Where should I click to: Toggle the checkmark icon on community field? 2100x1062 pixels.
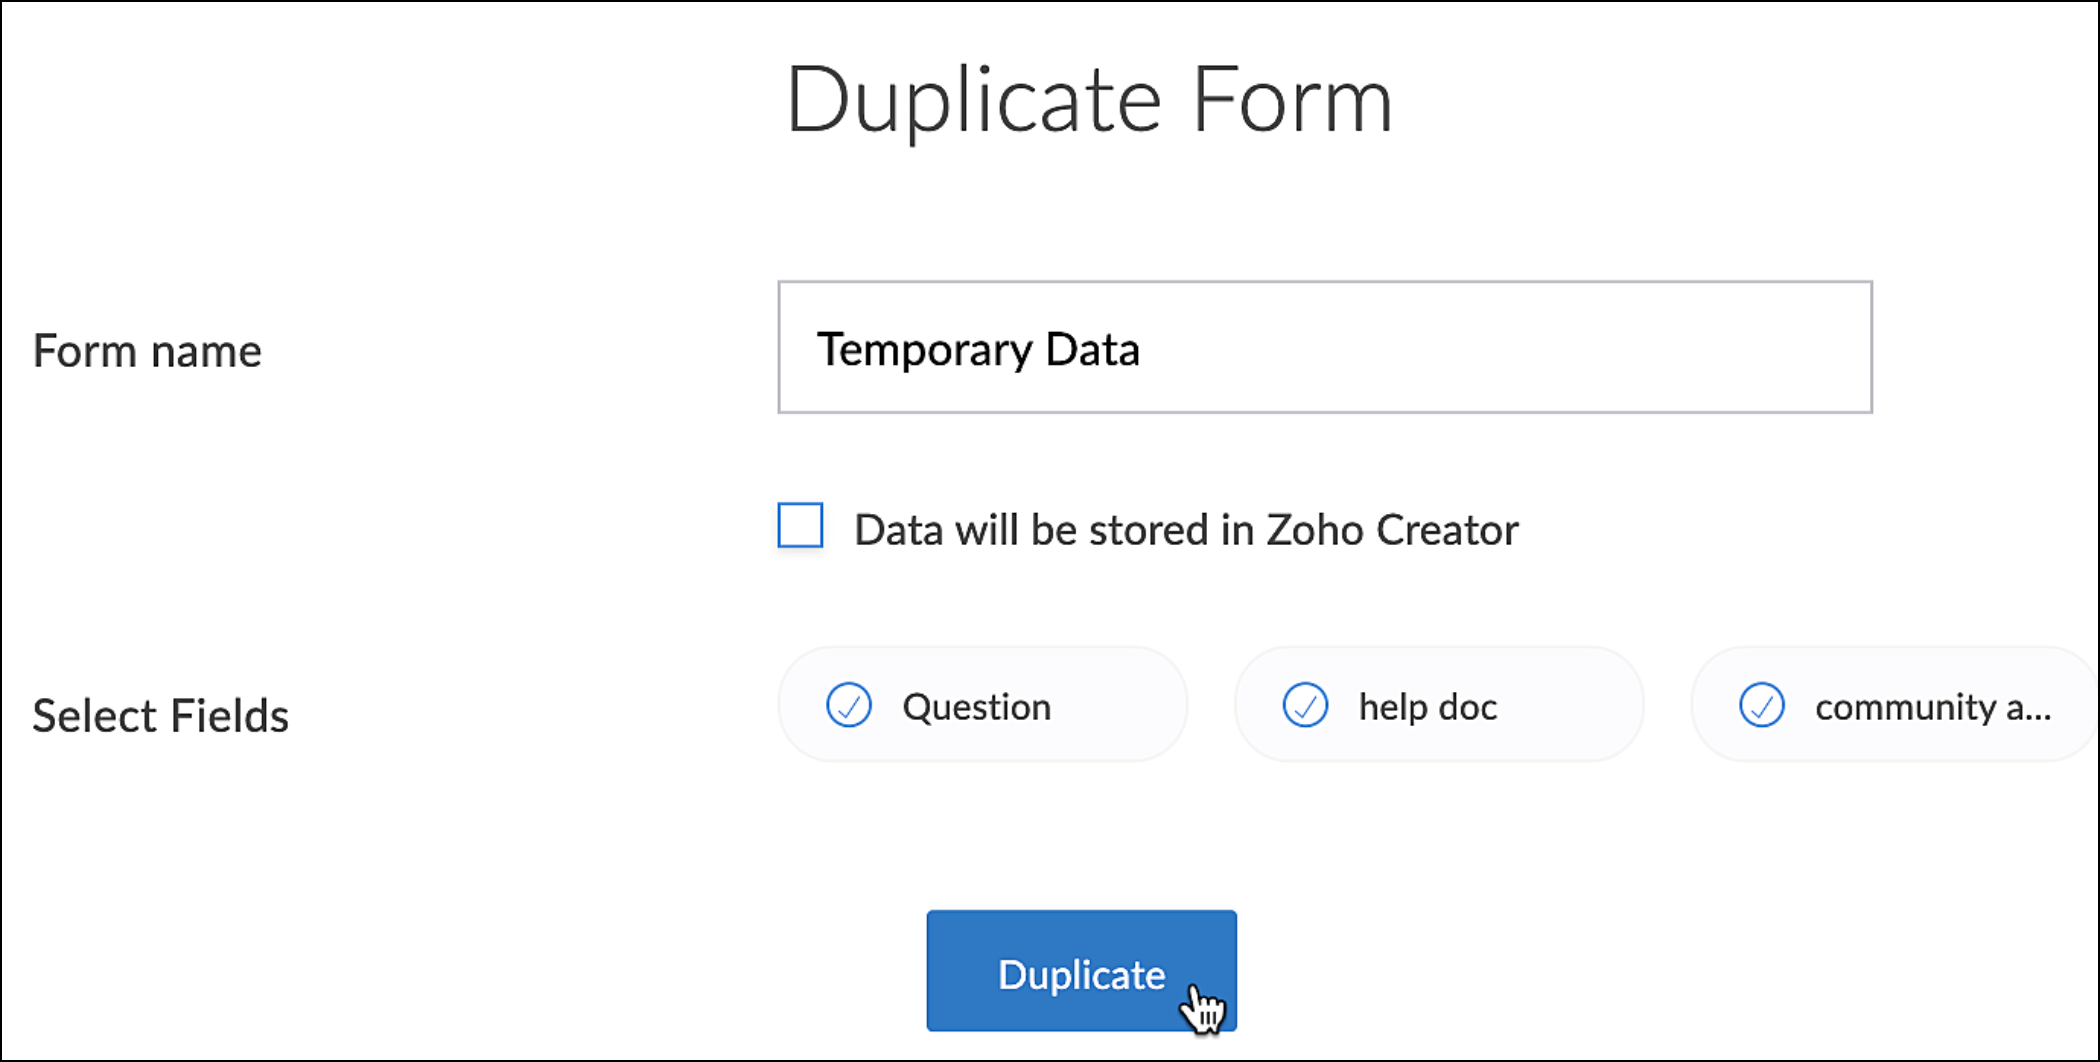(1761, 705)
